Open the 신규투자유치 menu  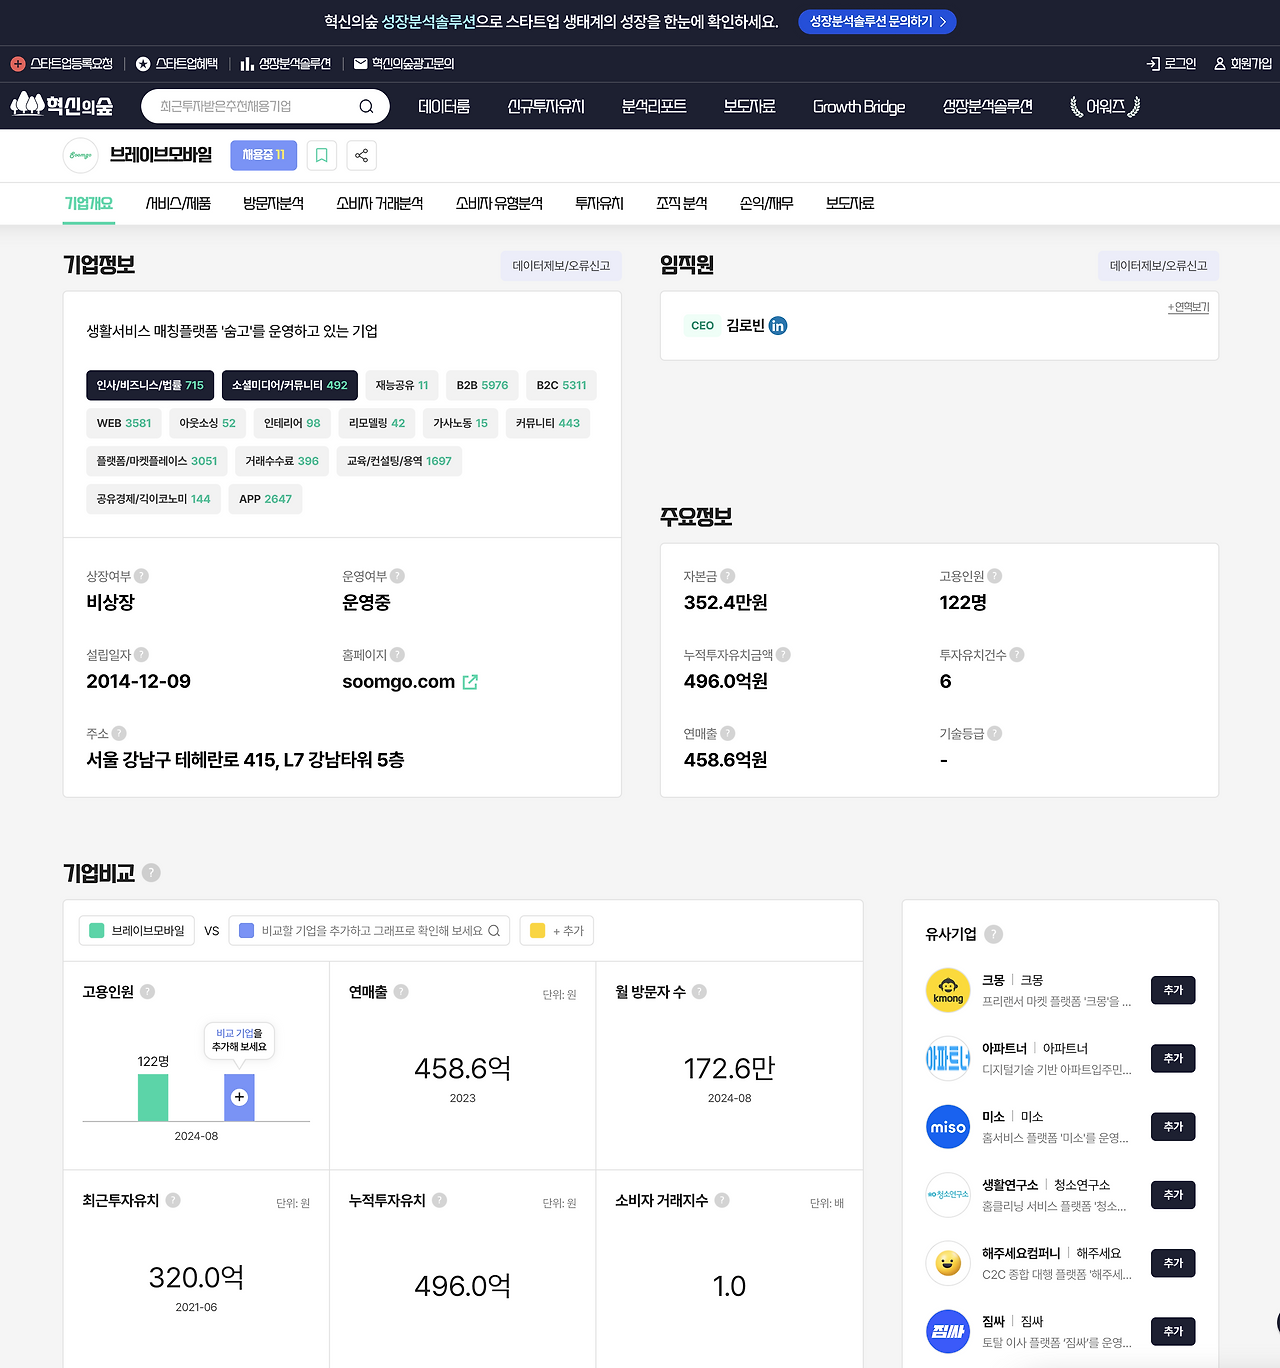pos(546,106)
